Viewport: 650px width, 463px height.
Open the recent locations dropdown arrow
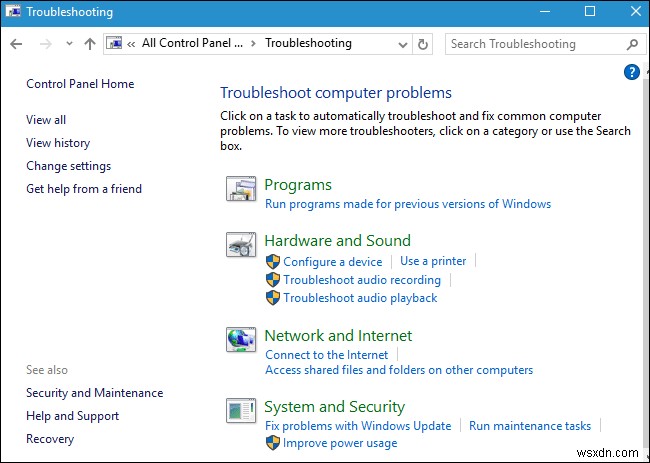pos(69,44)
